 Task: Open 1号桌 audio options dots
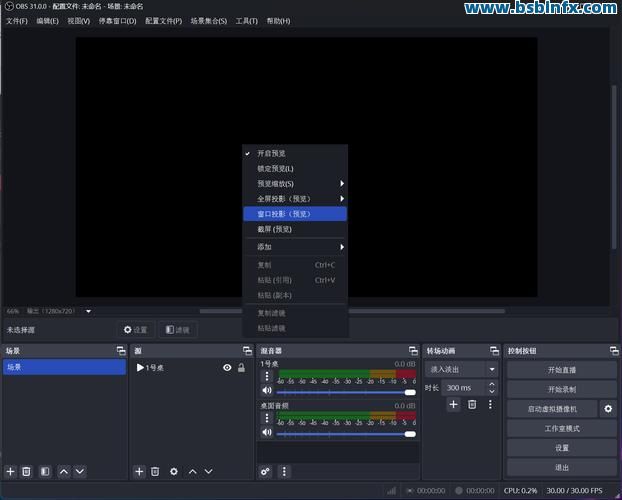(267, 376)
